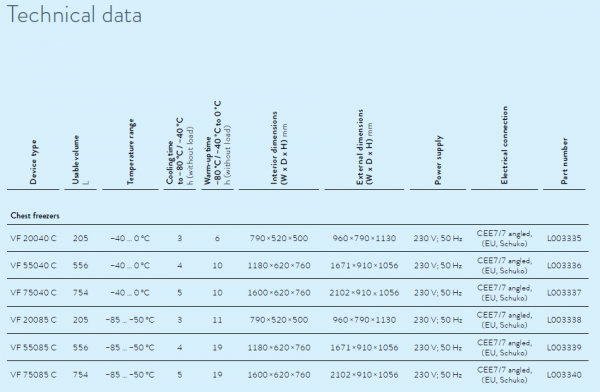Click the Warm-up time column header
This screenshot has height=392, width=600.
click(217, 143)
